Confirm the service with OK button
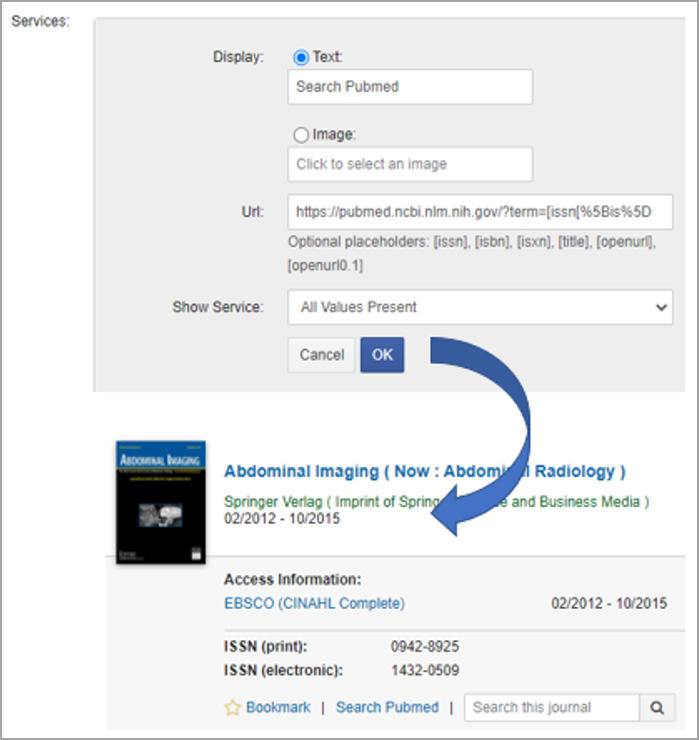The width and height of the screenshot is (699, 740). click(x=382, y=355)
